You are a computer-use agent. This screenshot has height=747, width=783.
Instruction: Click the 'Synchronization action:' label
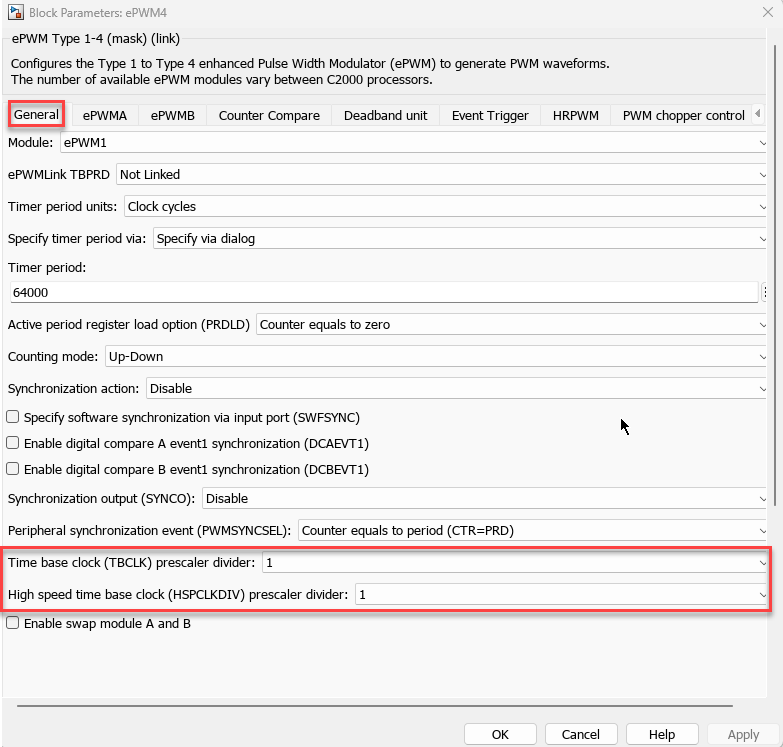(x=73, y=388)
